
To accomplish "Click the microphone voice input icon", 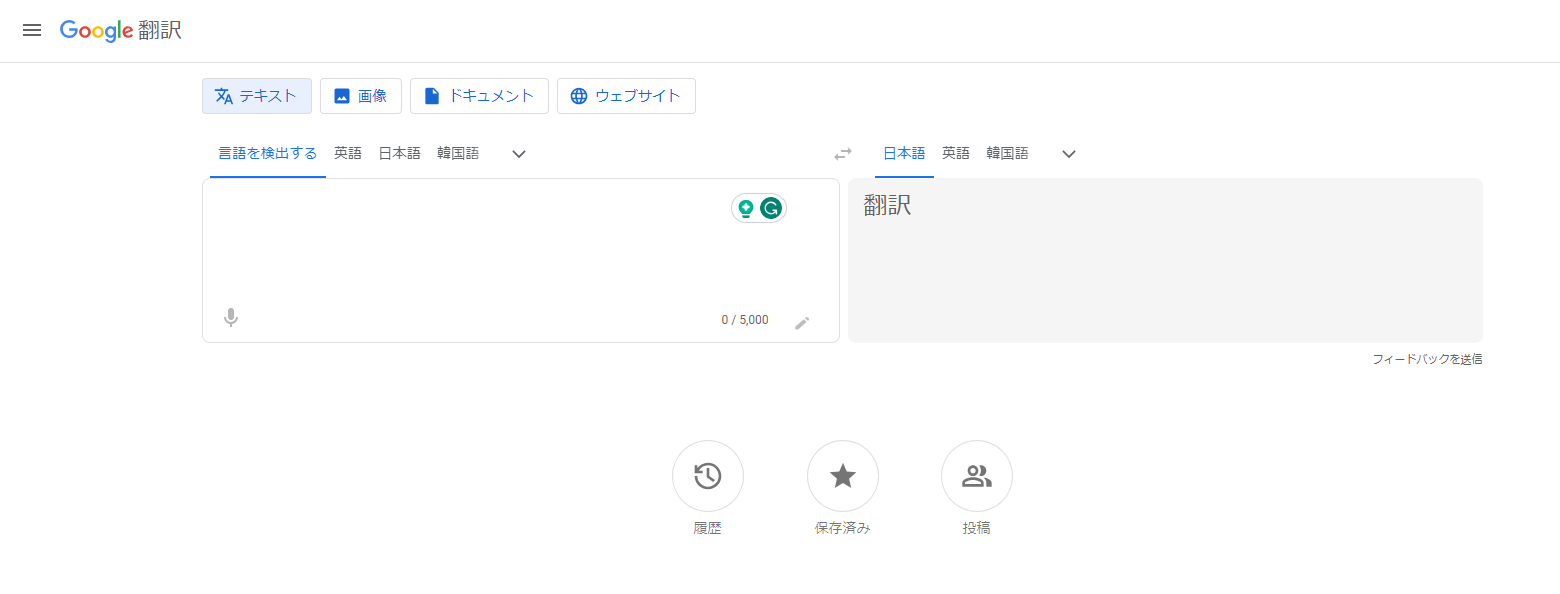I will click(x=231, y=318).
